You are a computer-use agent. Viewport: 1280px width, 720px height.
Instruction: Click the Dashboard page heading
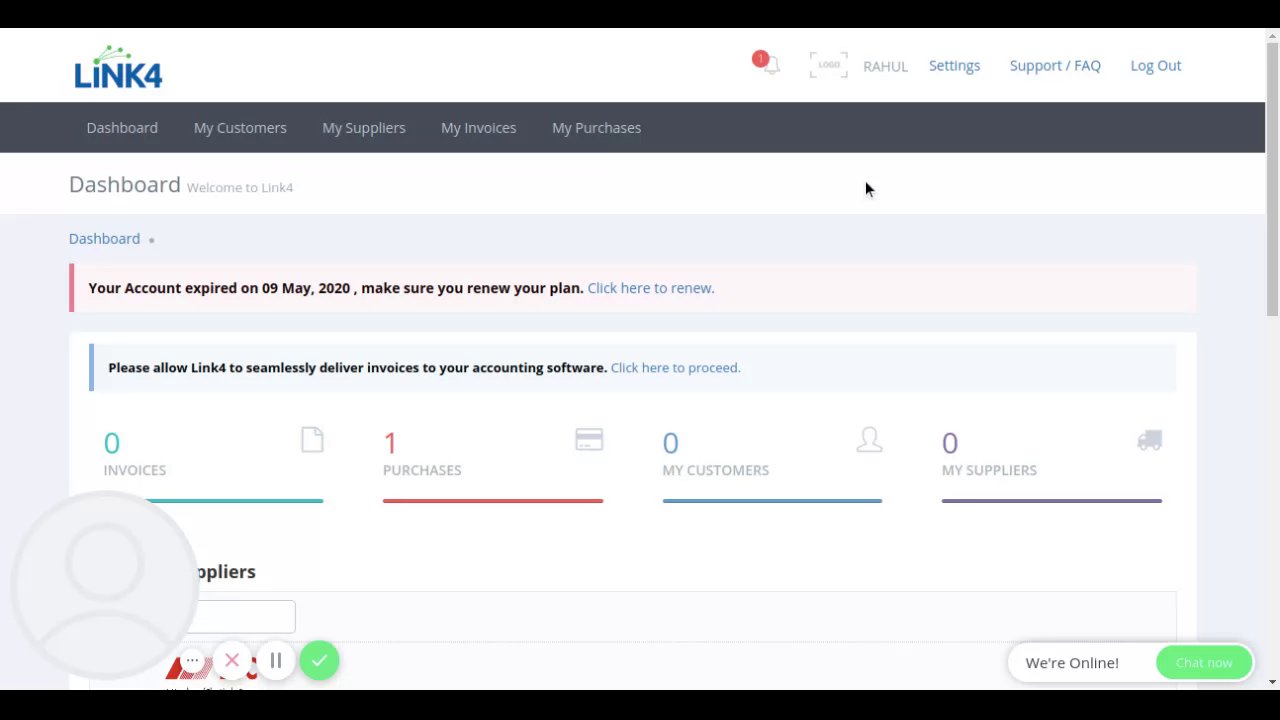click(125, 185)
